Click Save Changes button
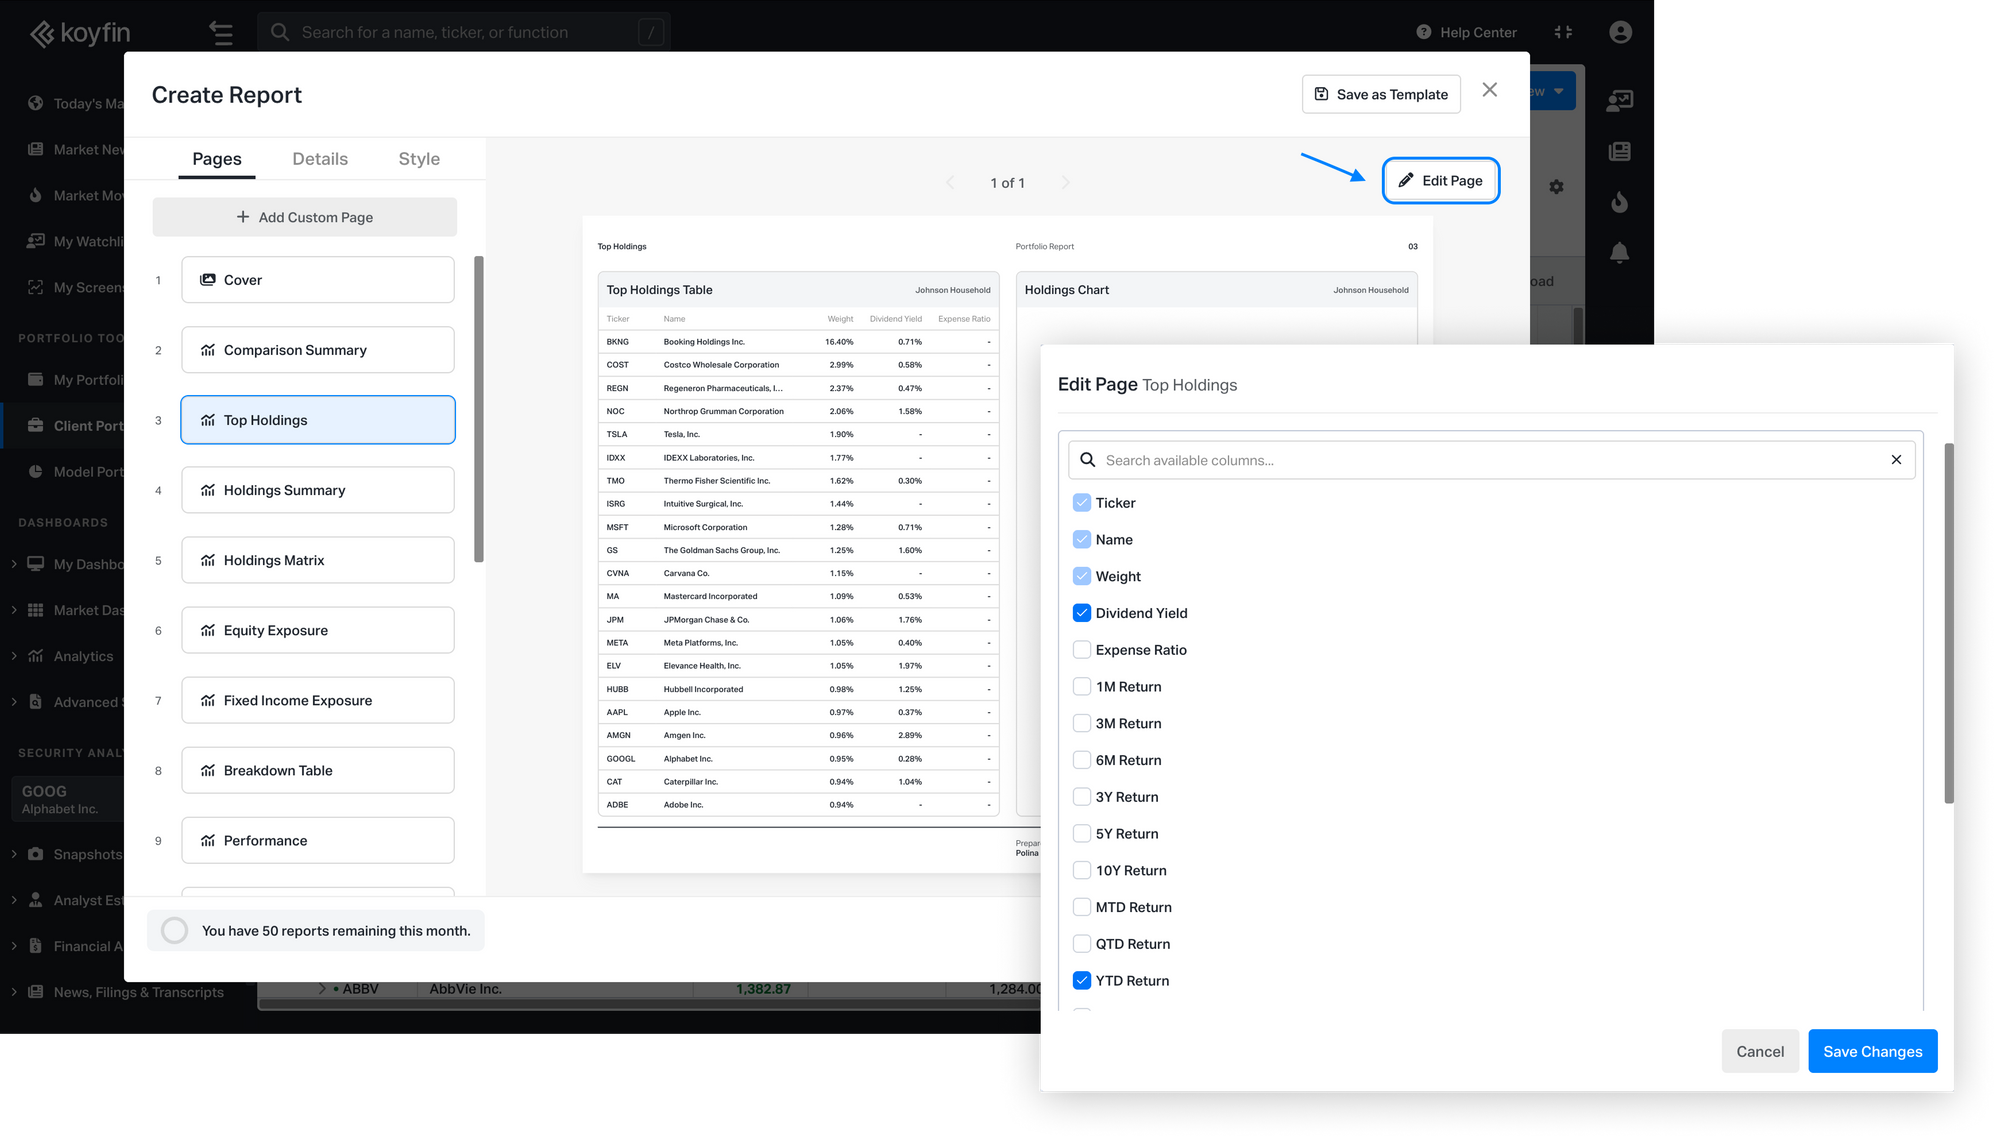 pyautogui.click(x=1872, y=1051)
